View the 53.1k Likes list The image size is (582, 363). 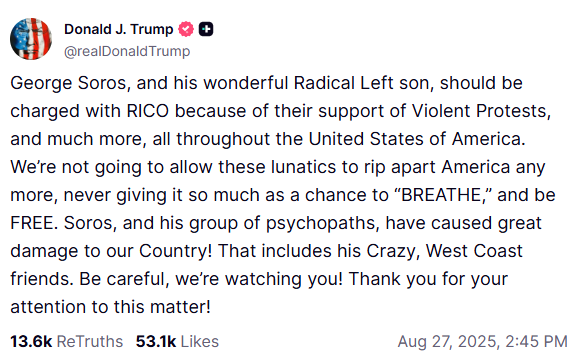point(177,341)
